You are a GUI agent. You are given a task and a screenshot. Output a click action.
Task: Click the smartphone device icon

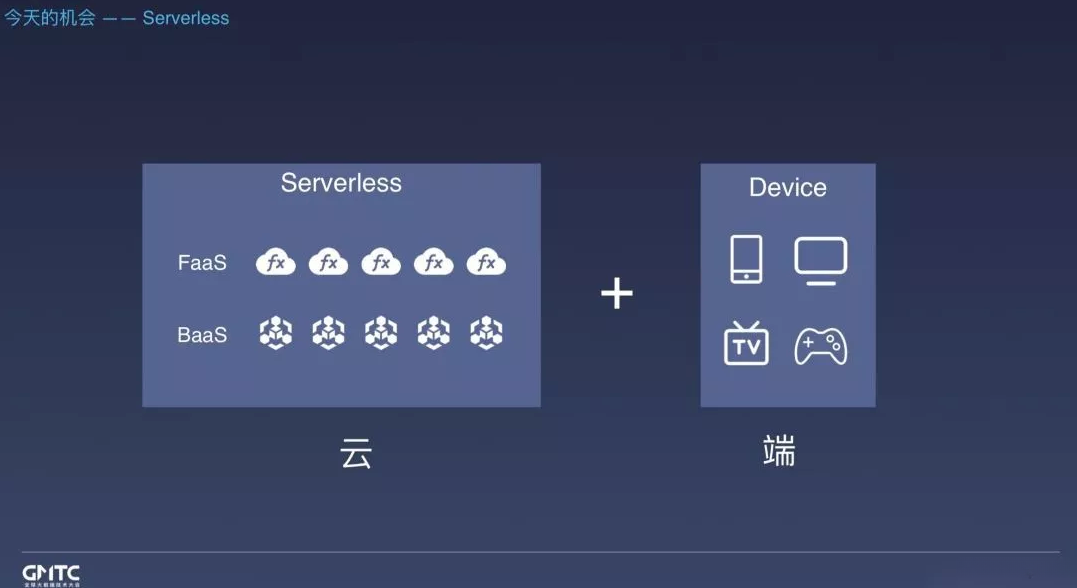[x=746, y=259]
